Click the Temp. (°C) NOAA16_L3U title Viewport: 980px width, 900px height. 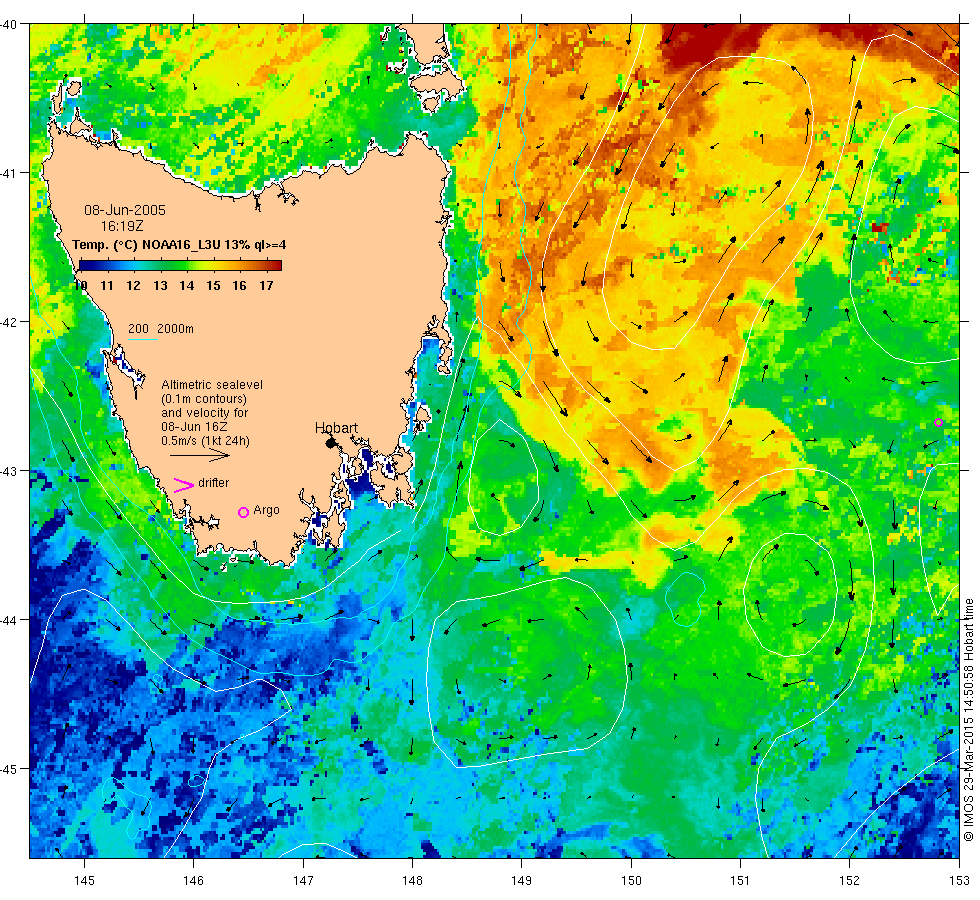[179, 244]
